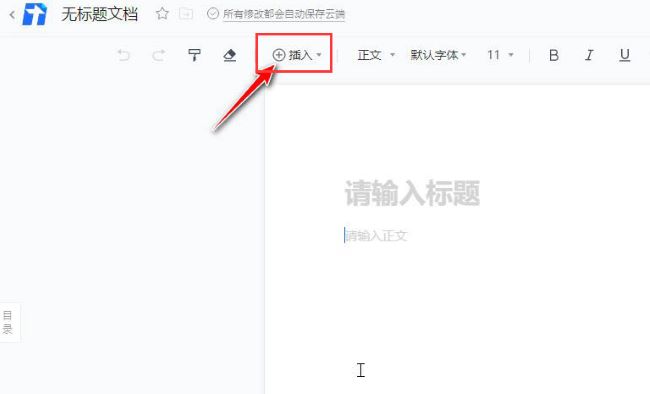Viewport: 650px width, 394px height.
Task: Click the 请输入标题 title field
Action: (412, 193)
